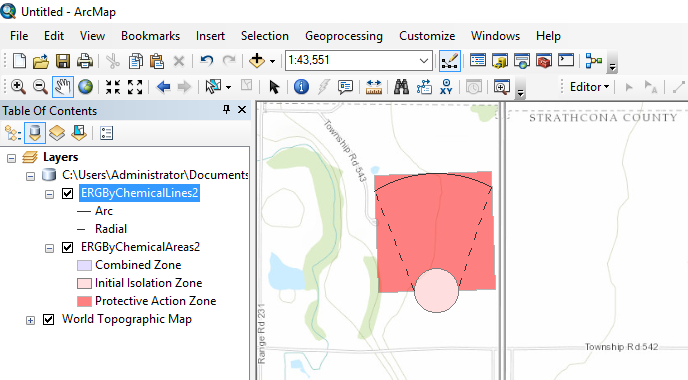Image resolution: width=688 pixels, height=380 pixels.
Task: Switch to List By Visibility view
Action: pyautogui.click(x=57, y=133)
